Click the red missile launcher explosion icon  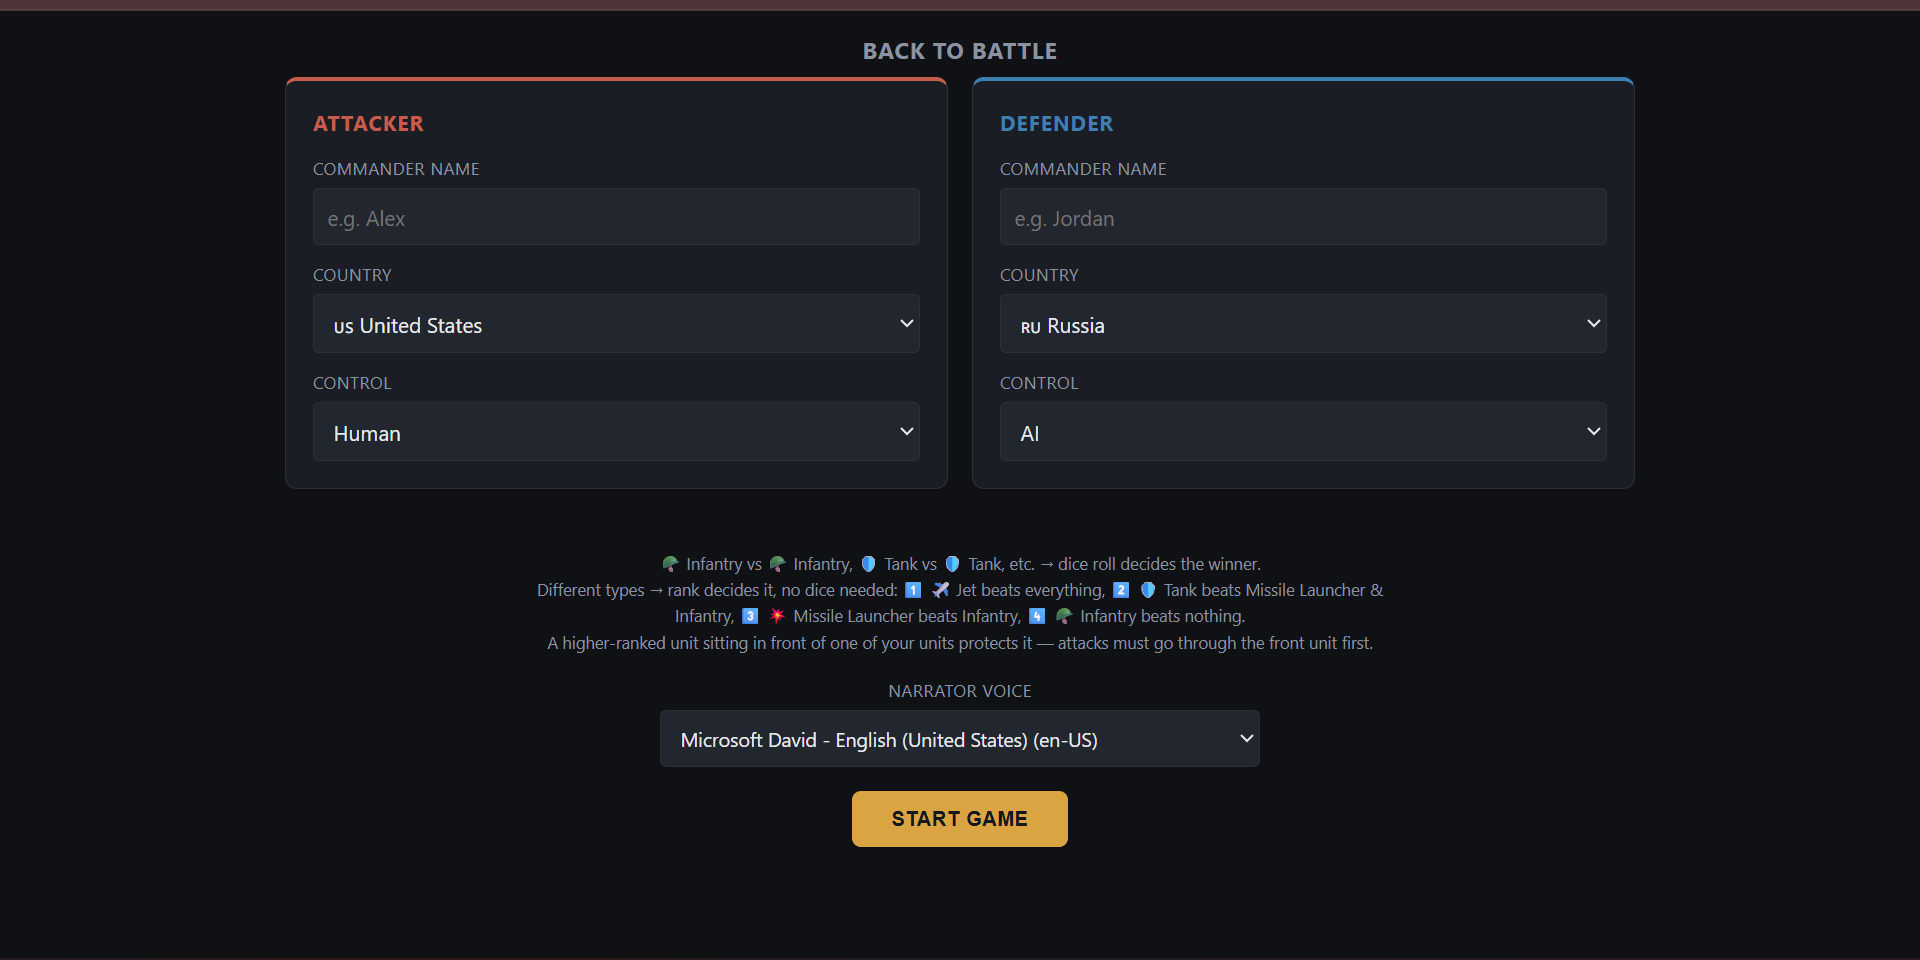pyautogui.click(x=777, y=616)
